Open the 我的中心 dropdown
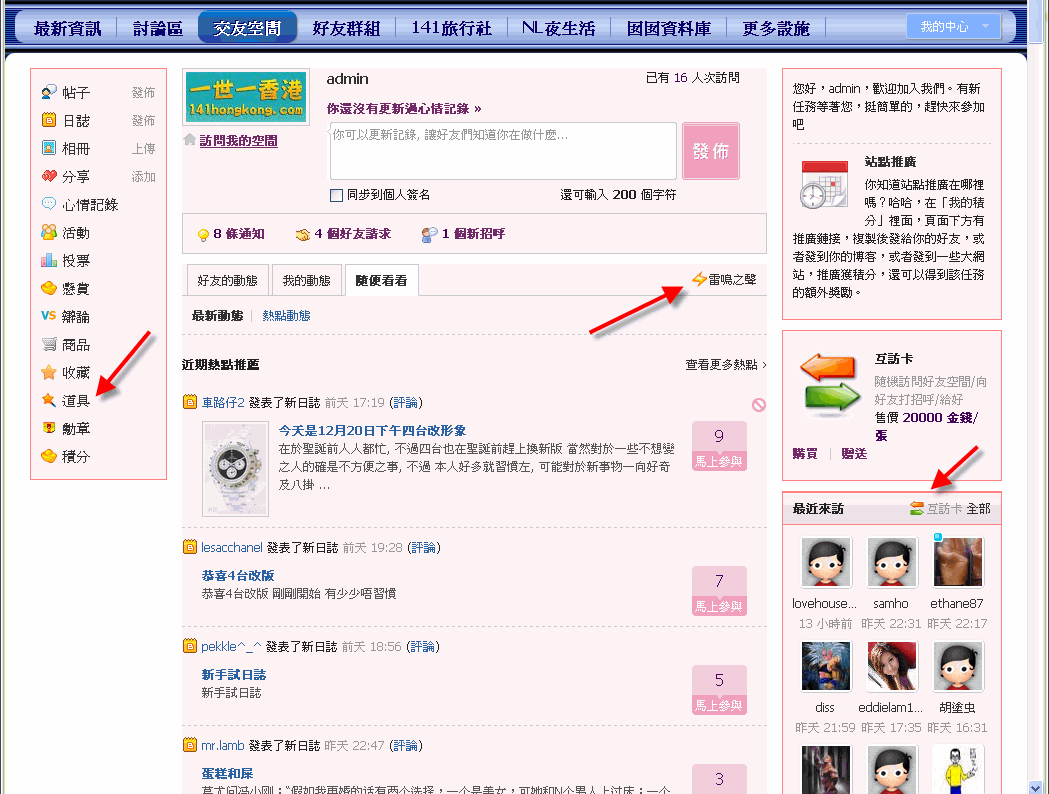This screenshot has width=1049, height=794. (954, 28)
